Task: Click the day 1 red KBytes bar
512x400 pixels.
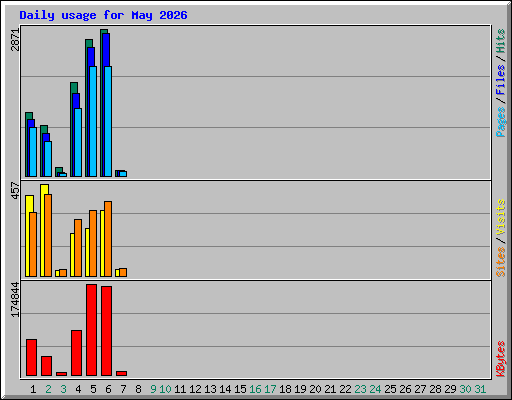Action: [x=31, y=358]
